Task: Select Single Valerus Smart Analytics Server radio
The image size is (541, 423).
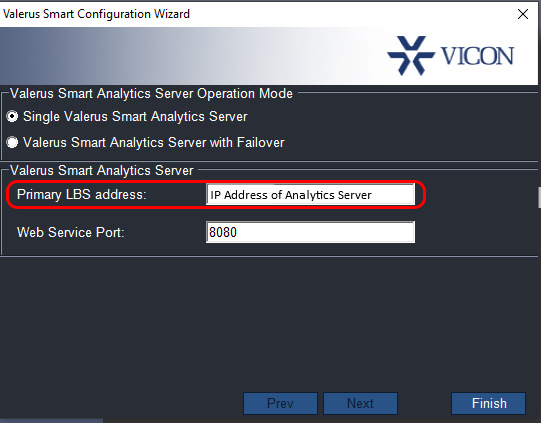Action: click(x=12, y=117)
